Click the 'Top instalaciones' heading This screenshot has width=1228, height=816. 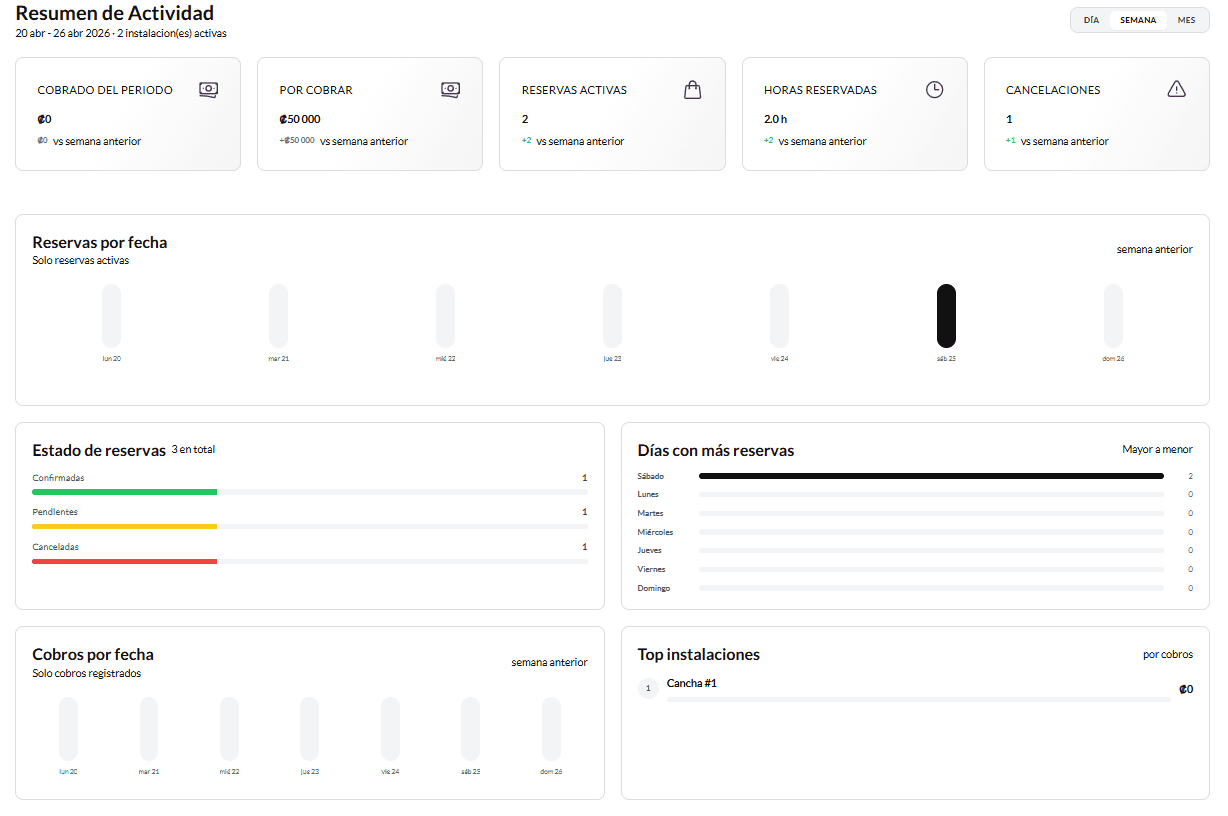pos(699,654)
